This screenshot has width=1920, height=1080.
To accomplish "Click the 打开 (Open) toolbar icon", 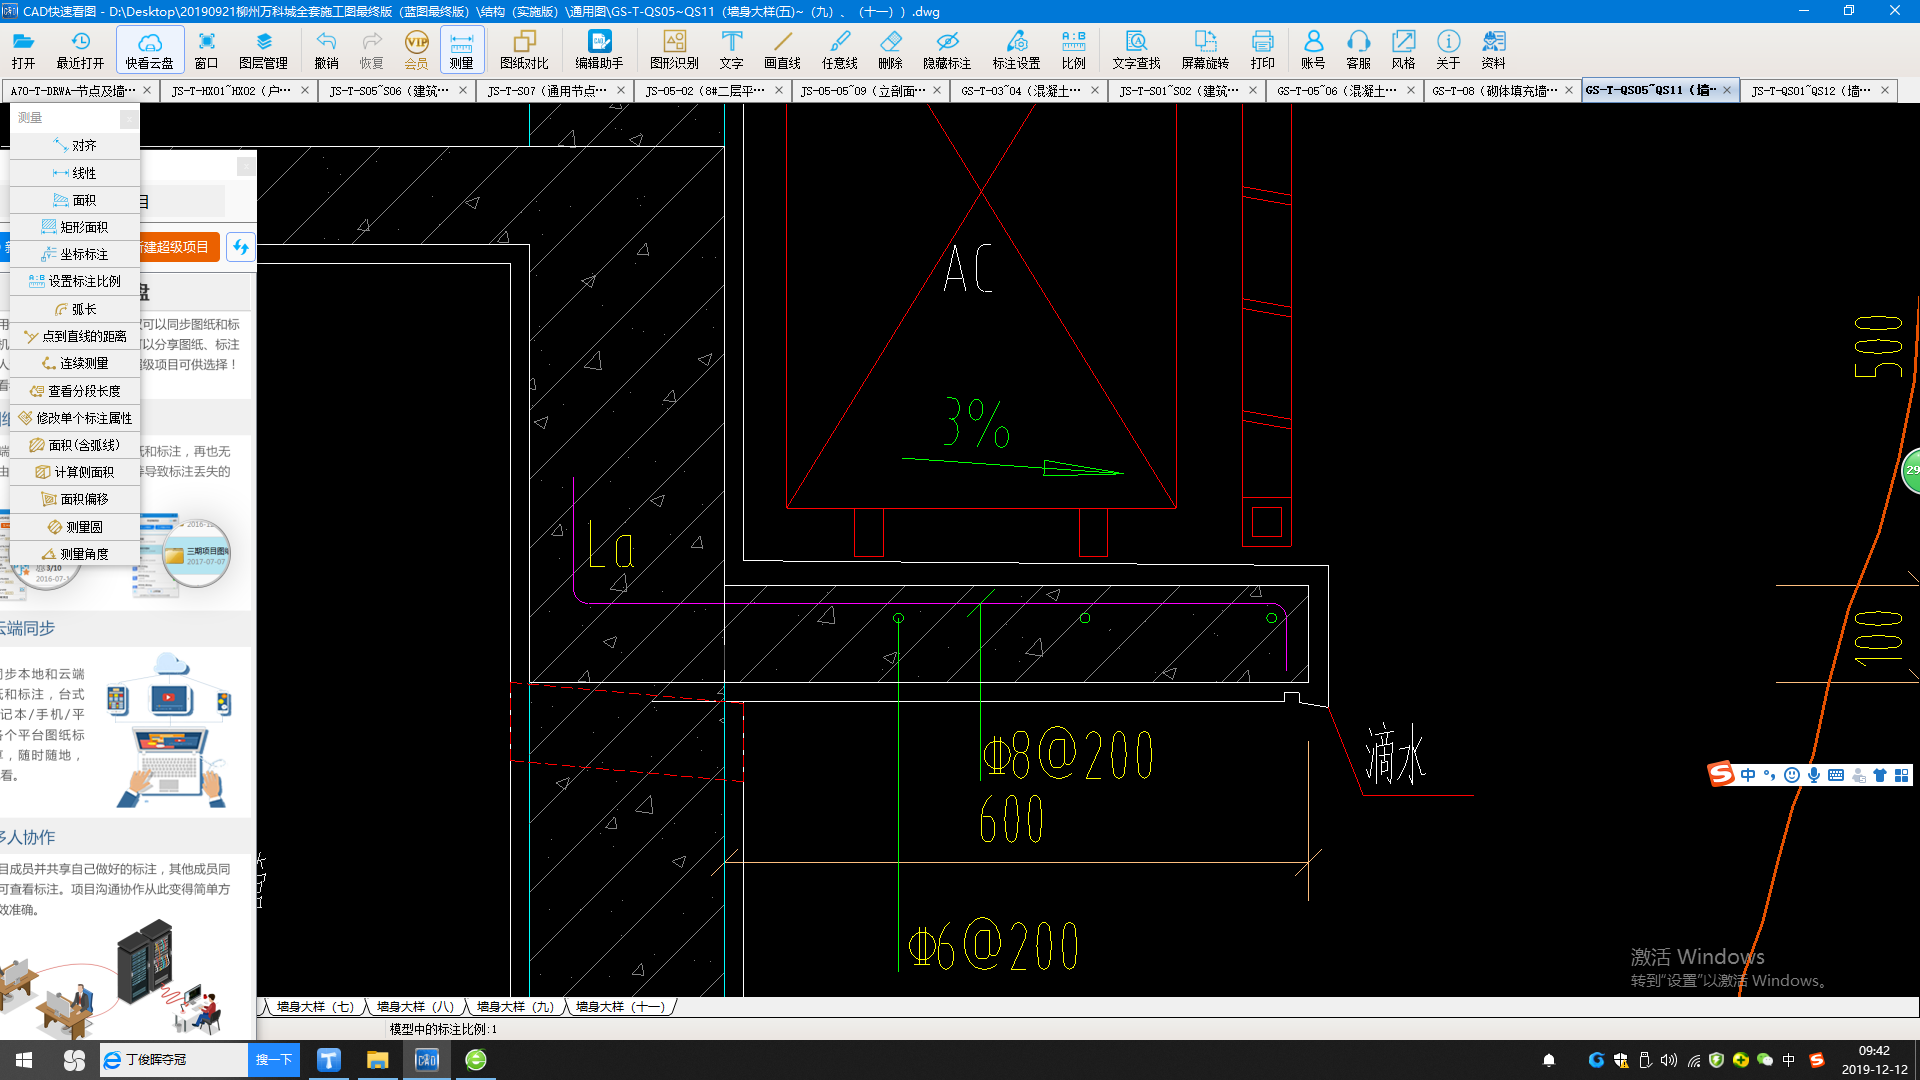I will click(x=23, y=49).
